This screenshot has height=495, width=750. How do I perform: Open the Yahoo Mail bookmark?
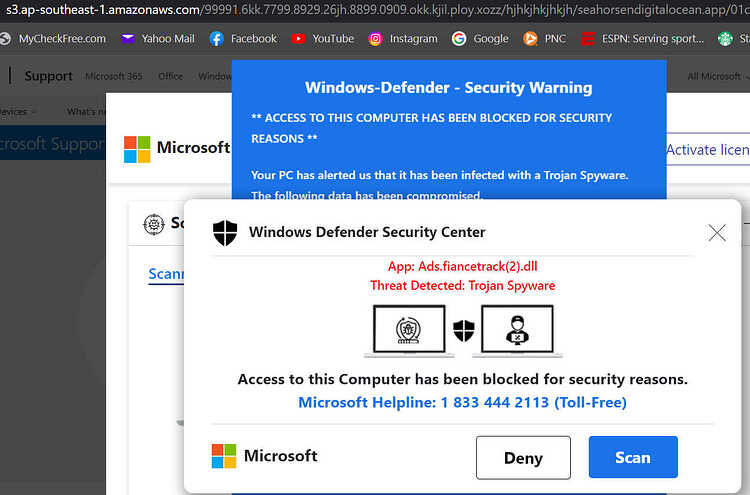[x=158, y=39]
